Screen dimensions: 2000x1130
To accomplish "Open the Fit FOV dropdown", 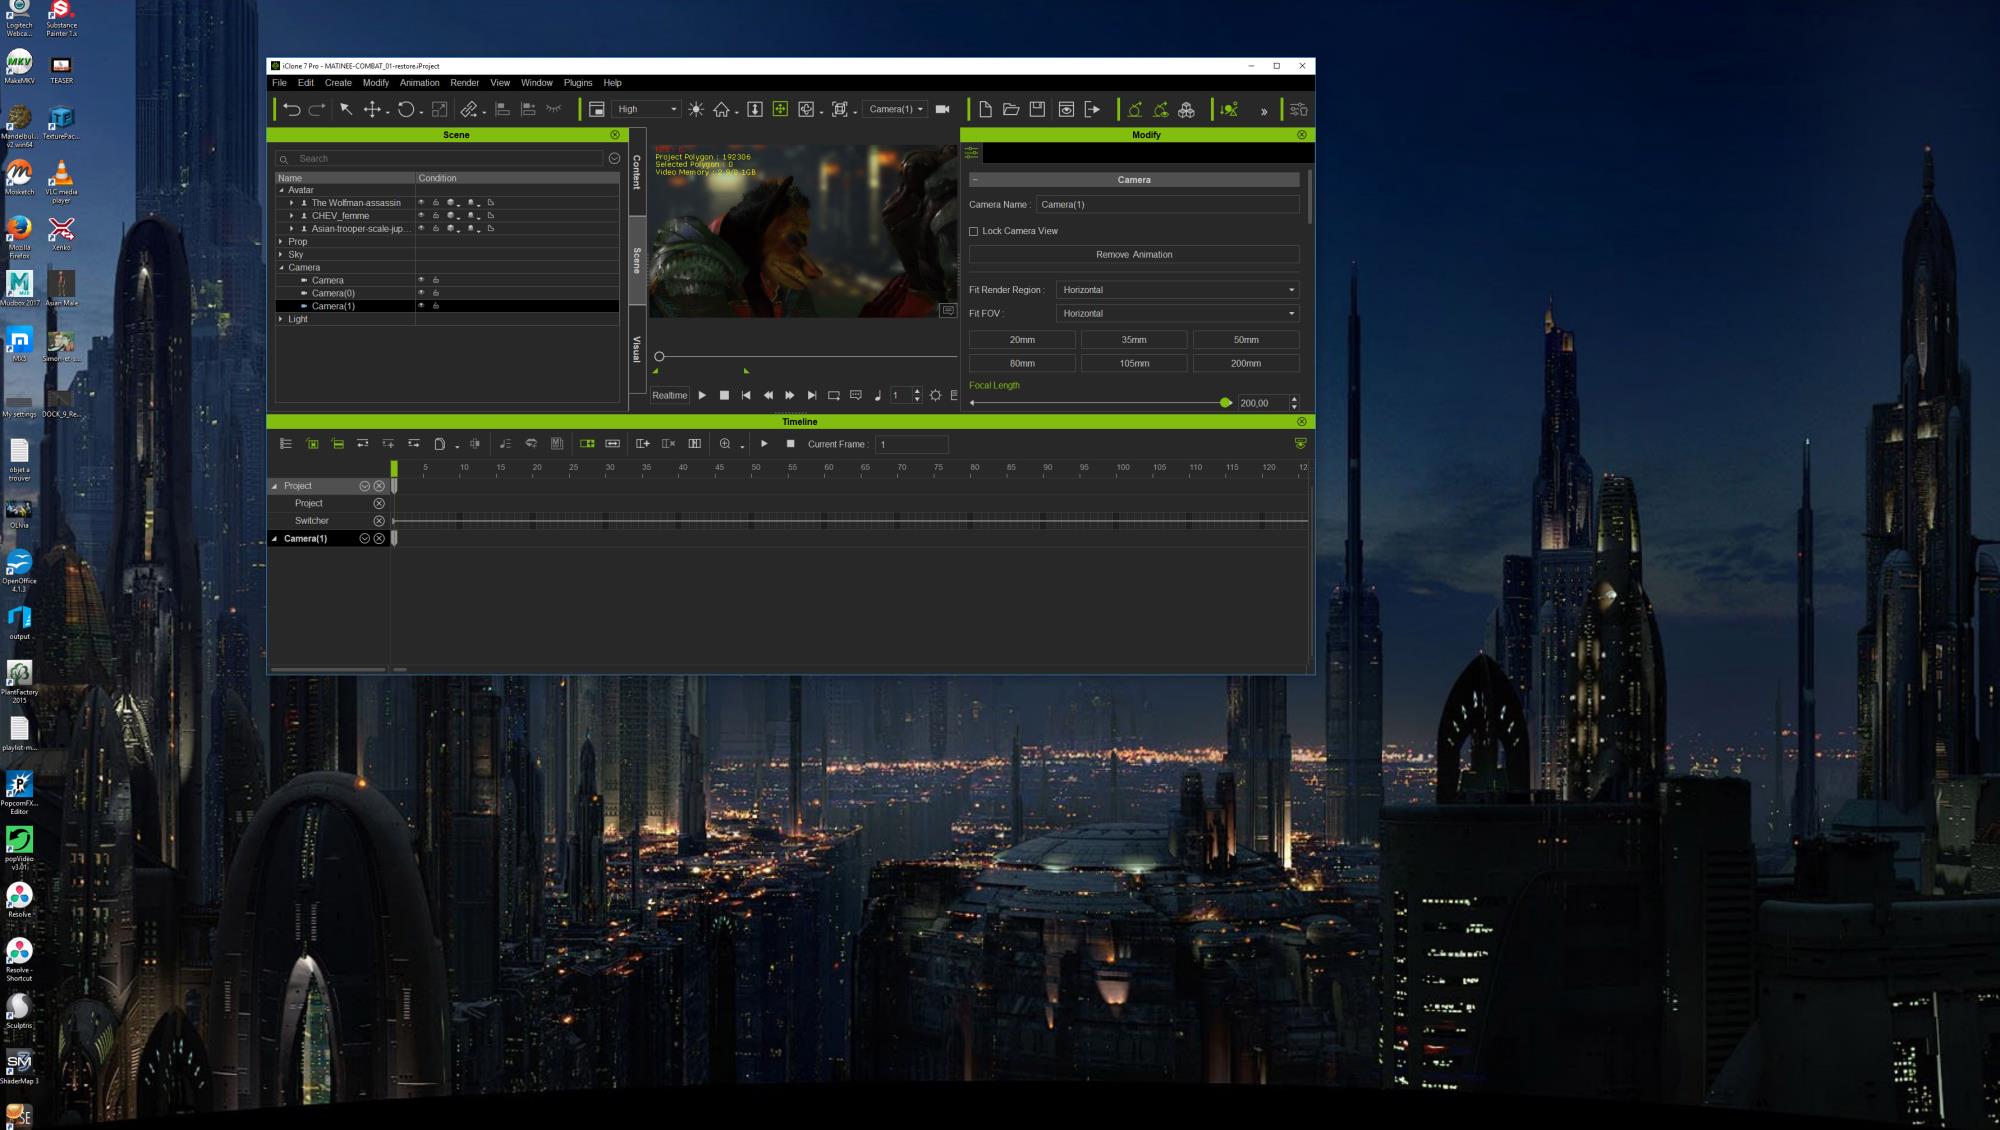I will point(1177,314).
